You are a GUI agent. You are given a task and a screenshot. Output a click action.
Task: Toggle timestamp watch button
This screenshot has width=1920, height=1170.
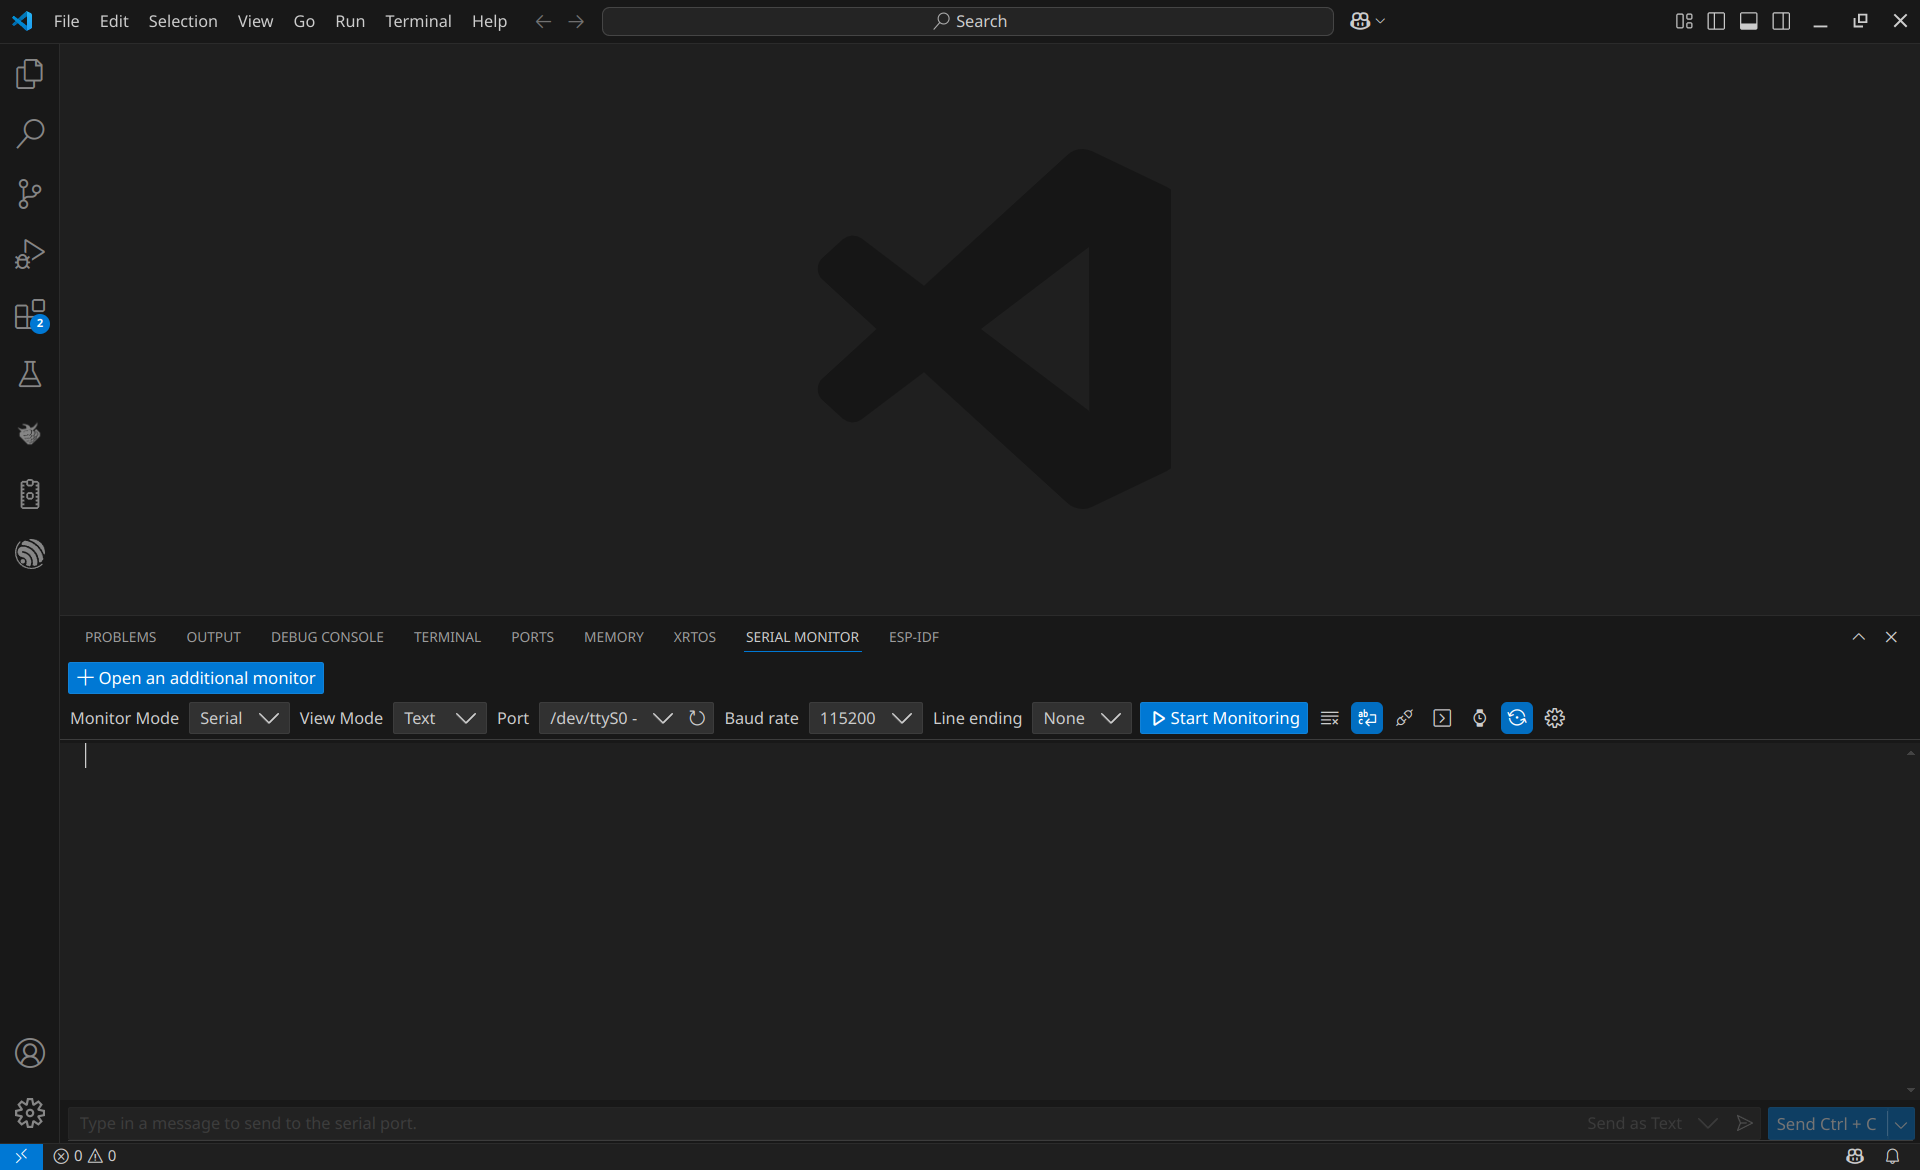1479,718
